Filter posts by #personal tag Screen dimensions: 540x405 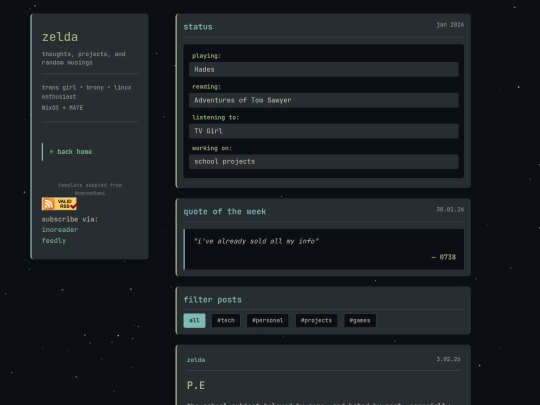click(268, 321)
